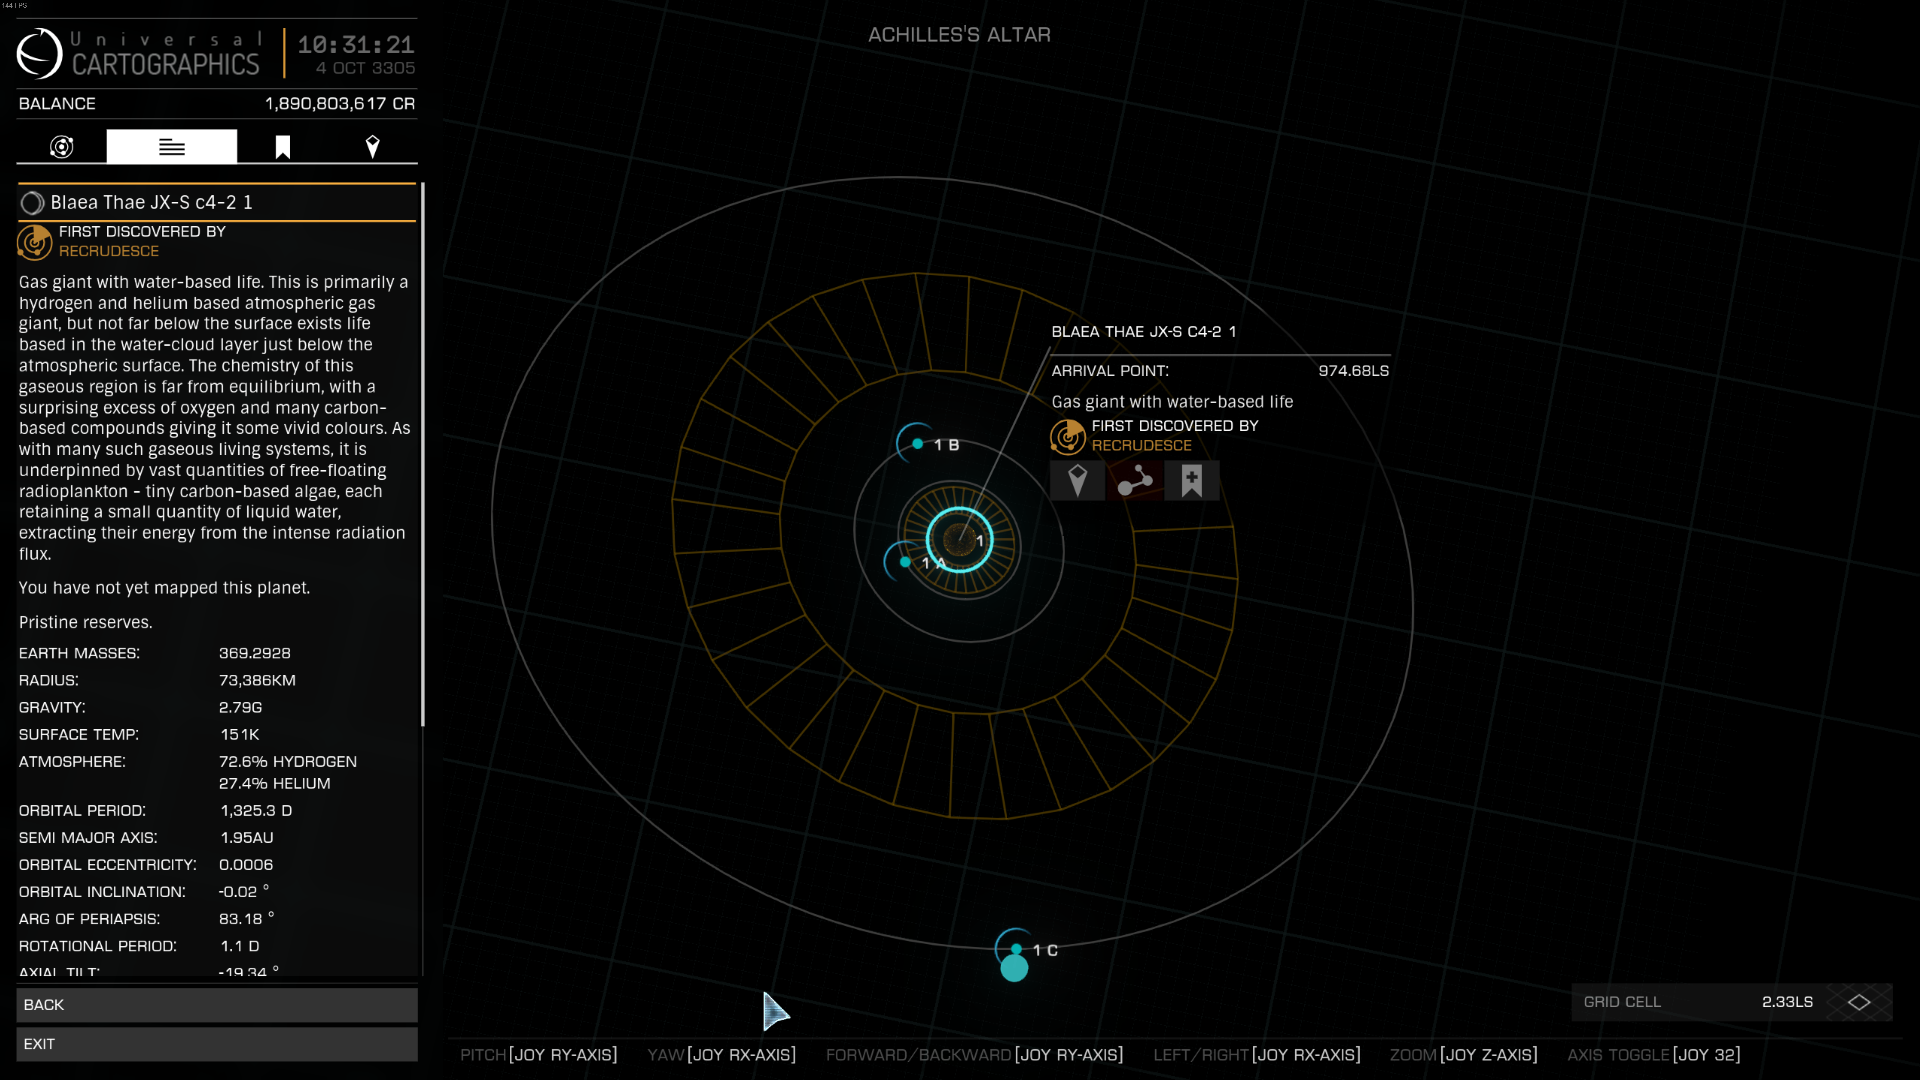Screen dimensions: 1920x1080
Task: Open the map pin locations tab
Action: click(372, 147)
